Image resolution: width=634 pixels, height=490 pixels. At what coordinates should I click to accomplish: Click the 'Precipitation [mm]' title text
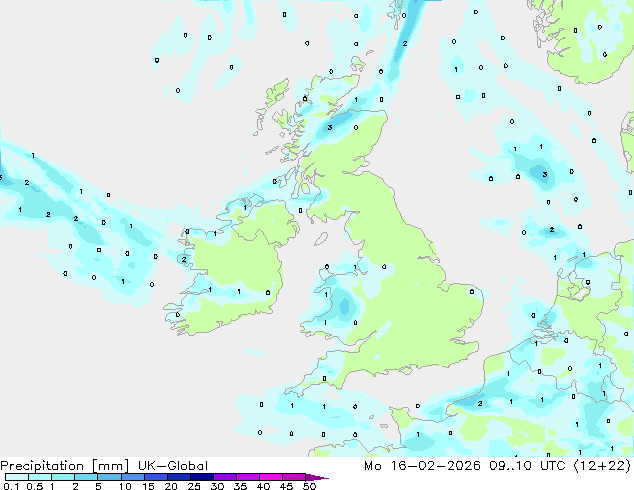(x=65, y=466)
